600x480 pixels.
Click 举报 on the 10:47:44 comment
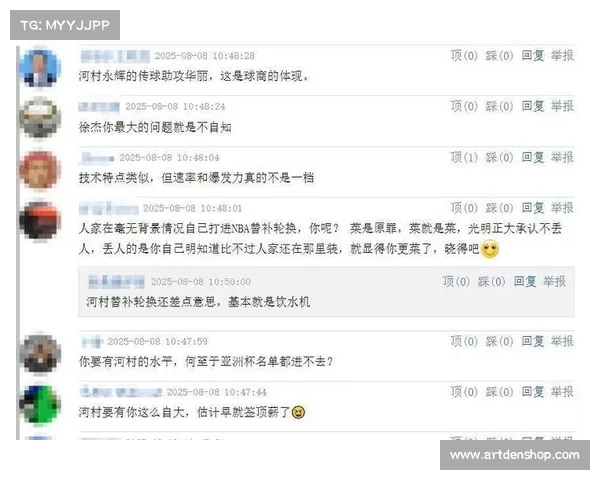562,392
